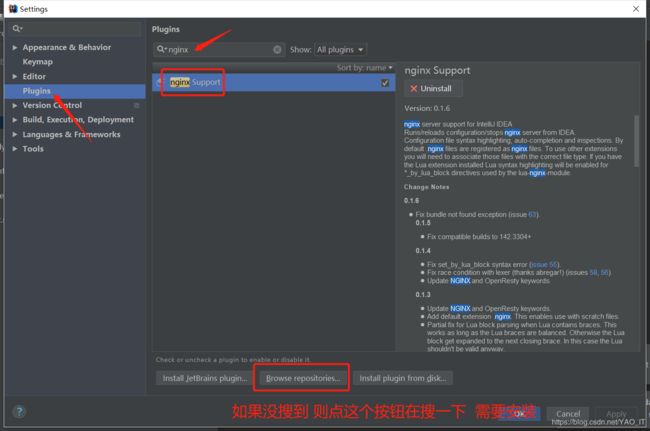Screen dimensions: 650x431
Task: Open issue 58 link in change notes
Action: [594, 273]
